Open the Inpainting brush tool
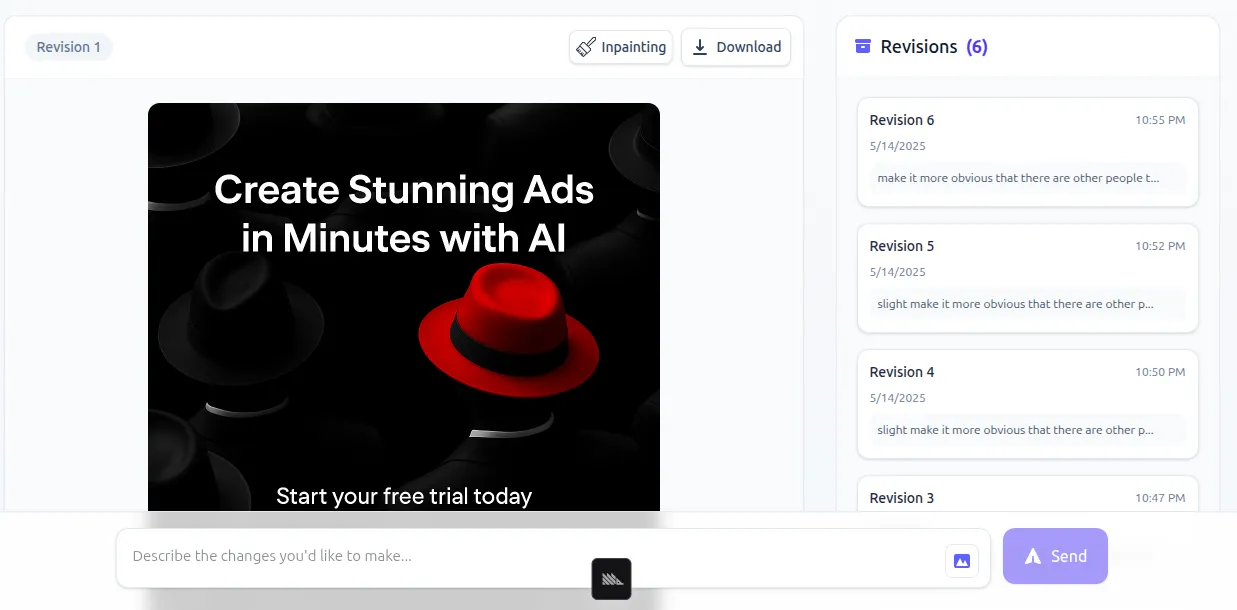 point(621,47)
